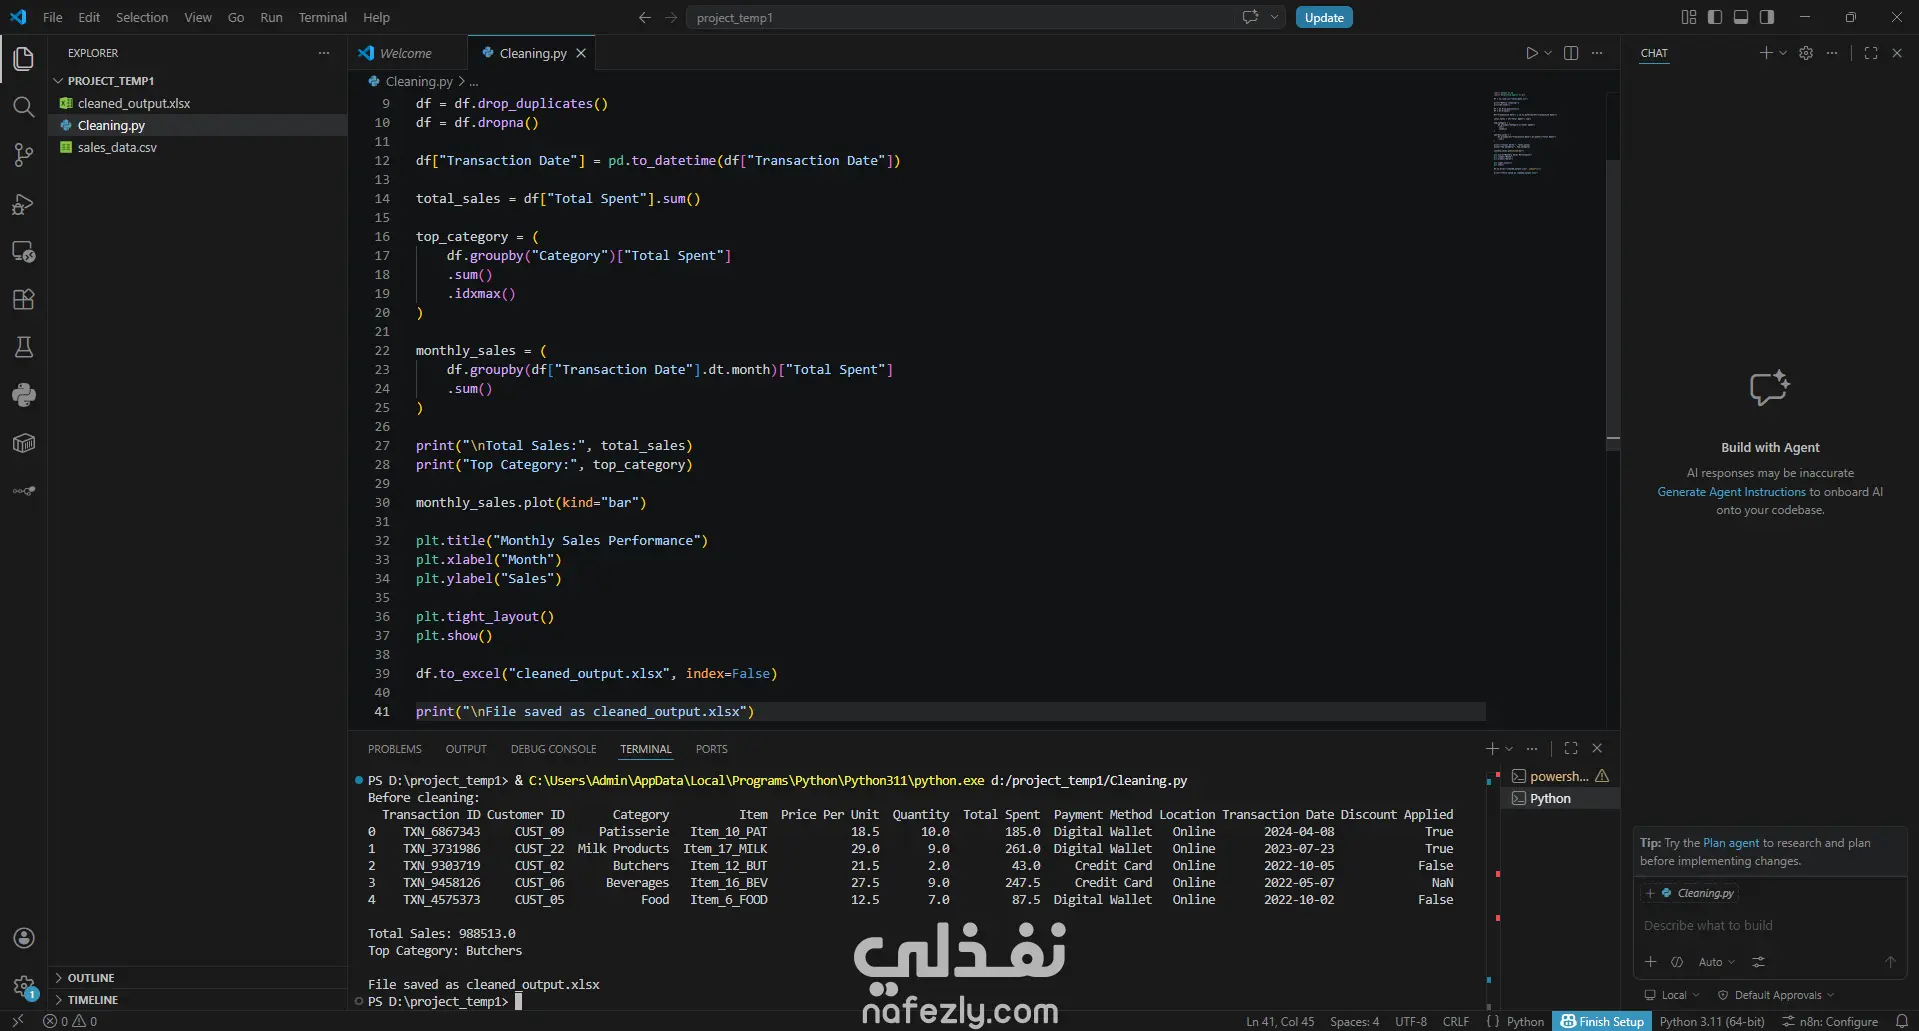Select the powershell terminal entry
The height and width of the screenshot is (1031, 1919).
pyautogui.click(x=1558, y=776)
